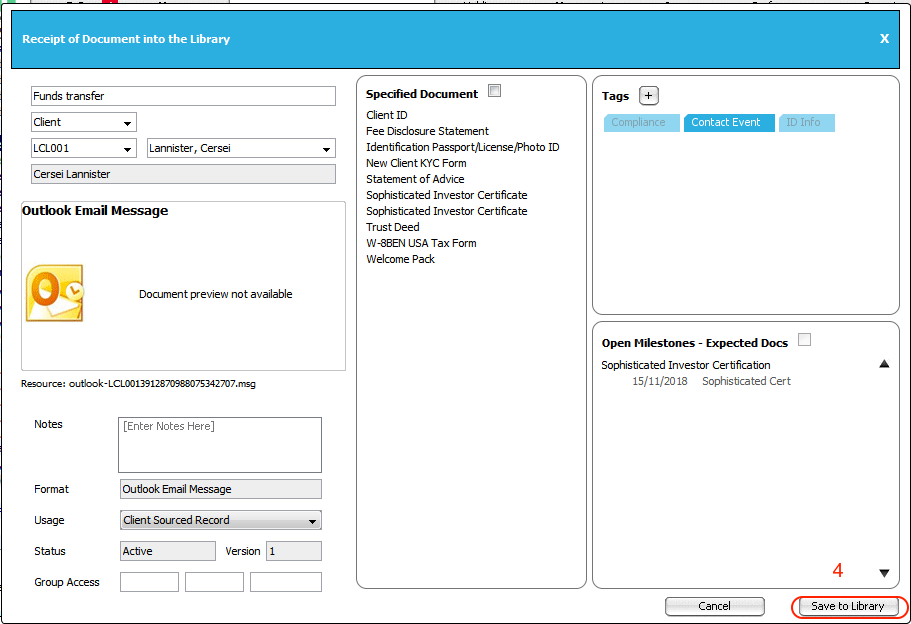Viewport: 911px width, 624px height.
Task: Toggle the ID Info tag
Action: [805, 123]
